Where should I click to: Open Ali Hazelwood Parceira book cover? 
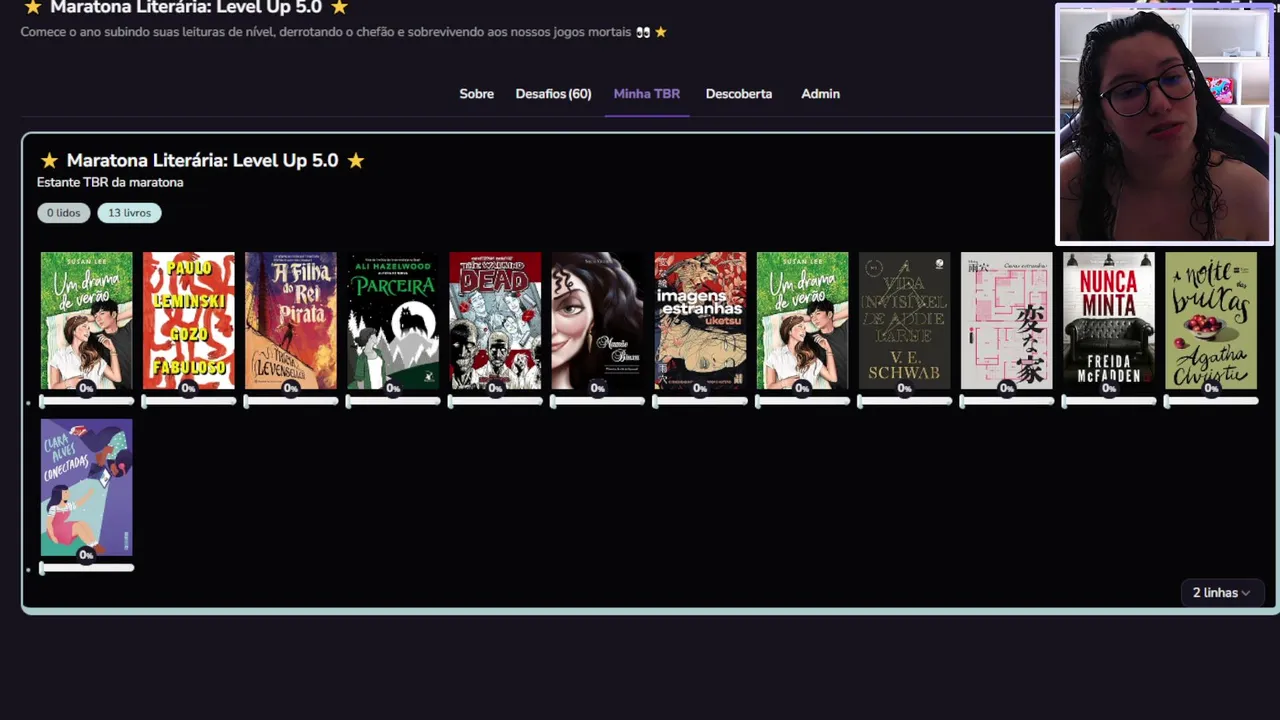393,320
